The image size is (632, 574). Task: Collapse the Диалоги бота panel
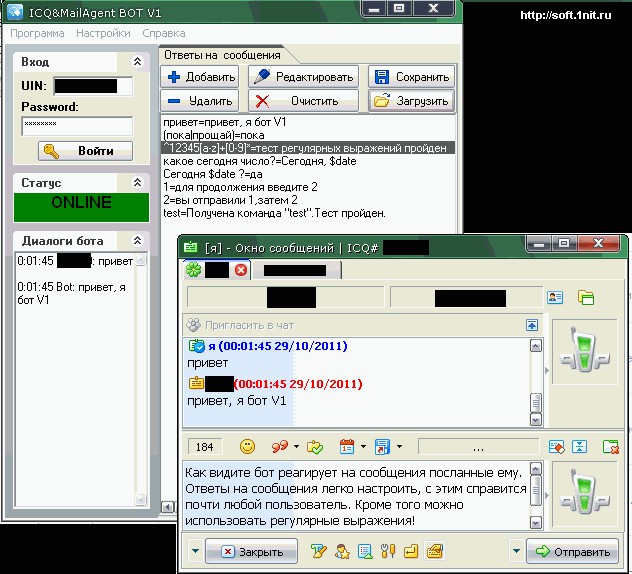137,241
